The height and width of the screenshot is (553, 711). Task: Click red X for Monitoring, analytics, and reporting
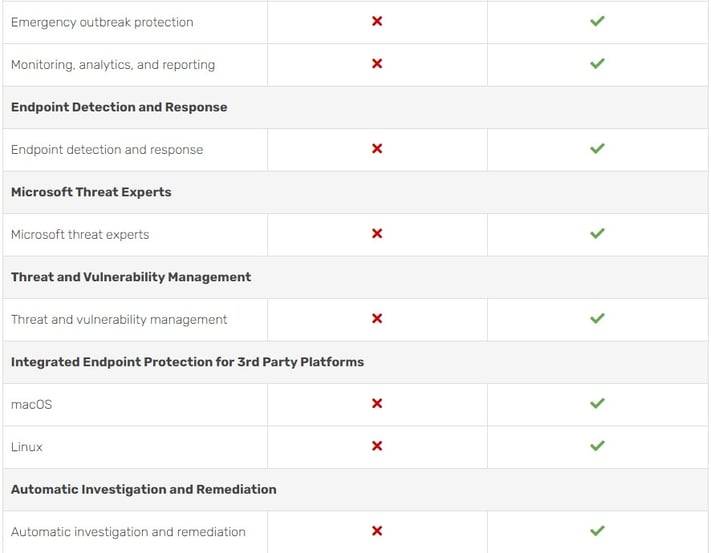[377, 64]
